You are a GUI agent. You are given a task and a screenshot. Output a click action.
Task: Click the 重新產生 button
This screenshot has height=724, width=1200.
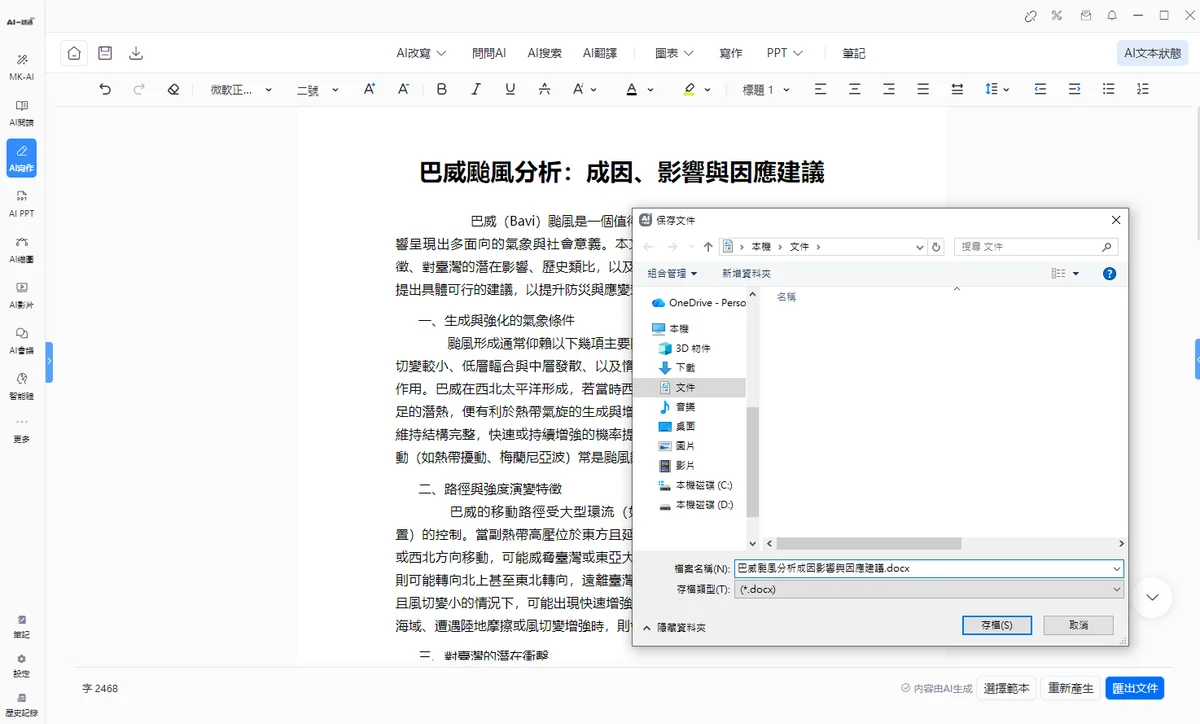pos(1070,688)
